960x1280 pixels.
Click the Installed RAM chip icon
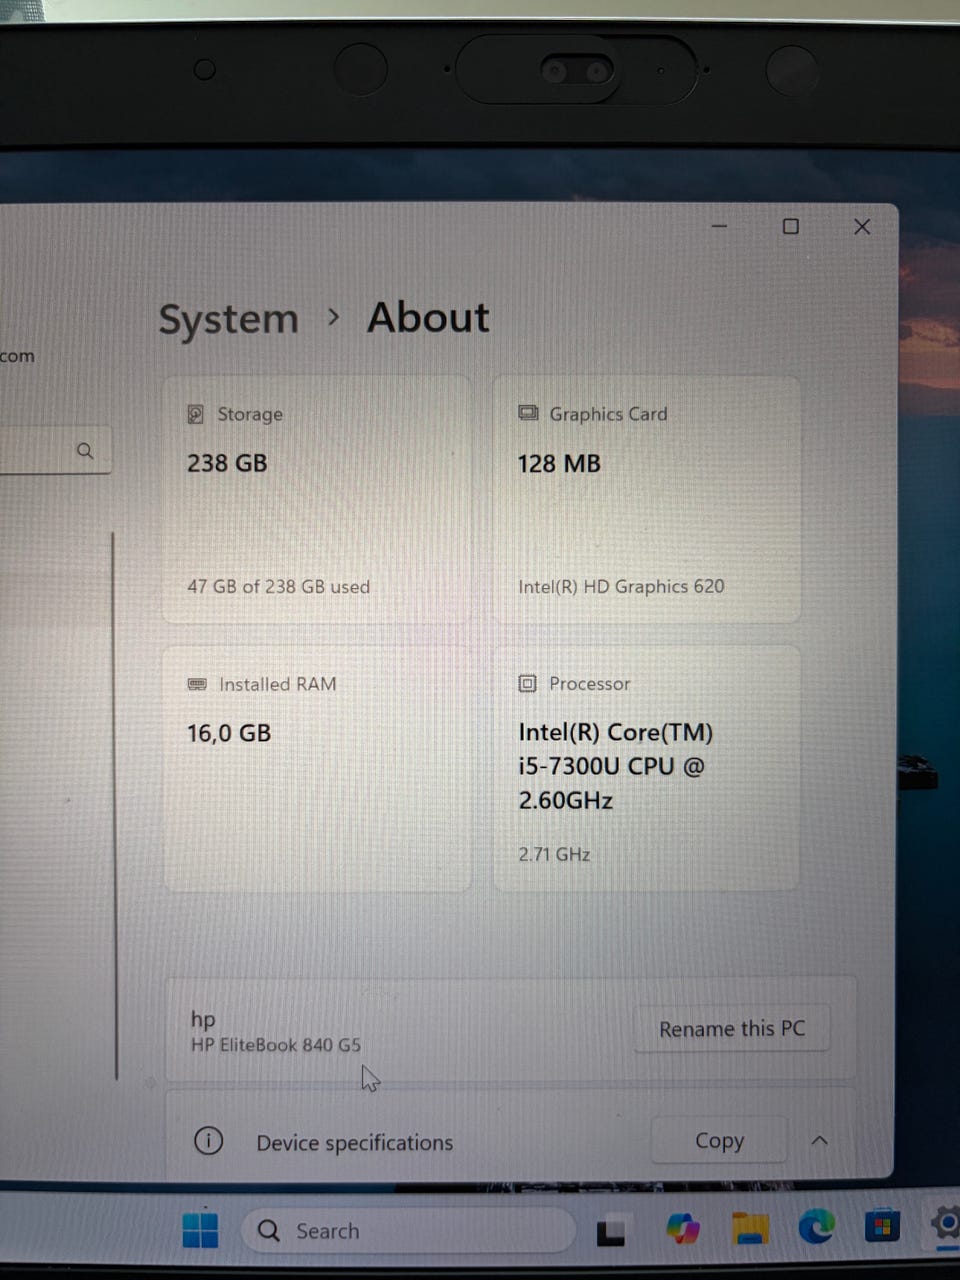coord(197,684)
